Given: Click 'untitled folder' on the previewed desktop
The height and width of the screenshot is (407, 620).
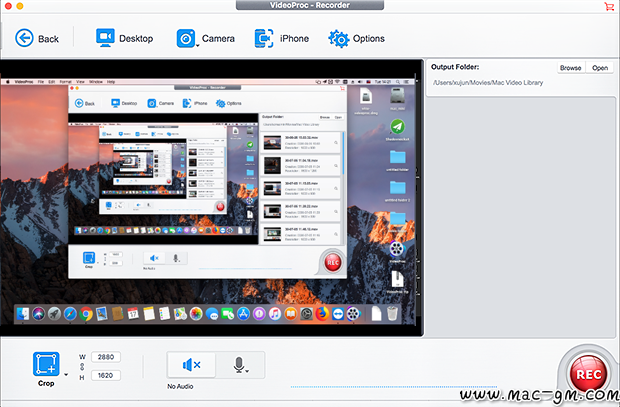Looking at the screenshot, I should [397, 157].
